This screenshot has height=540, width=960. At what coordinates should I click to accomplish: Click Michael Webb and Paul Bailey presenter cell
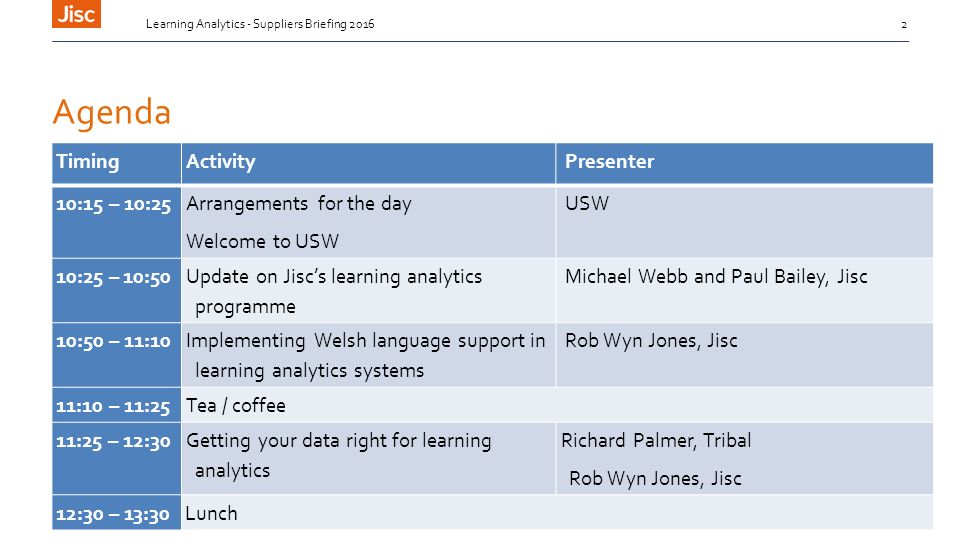744,290
